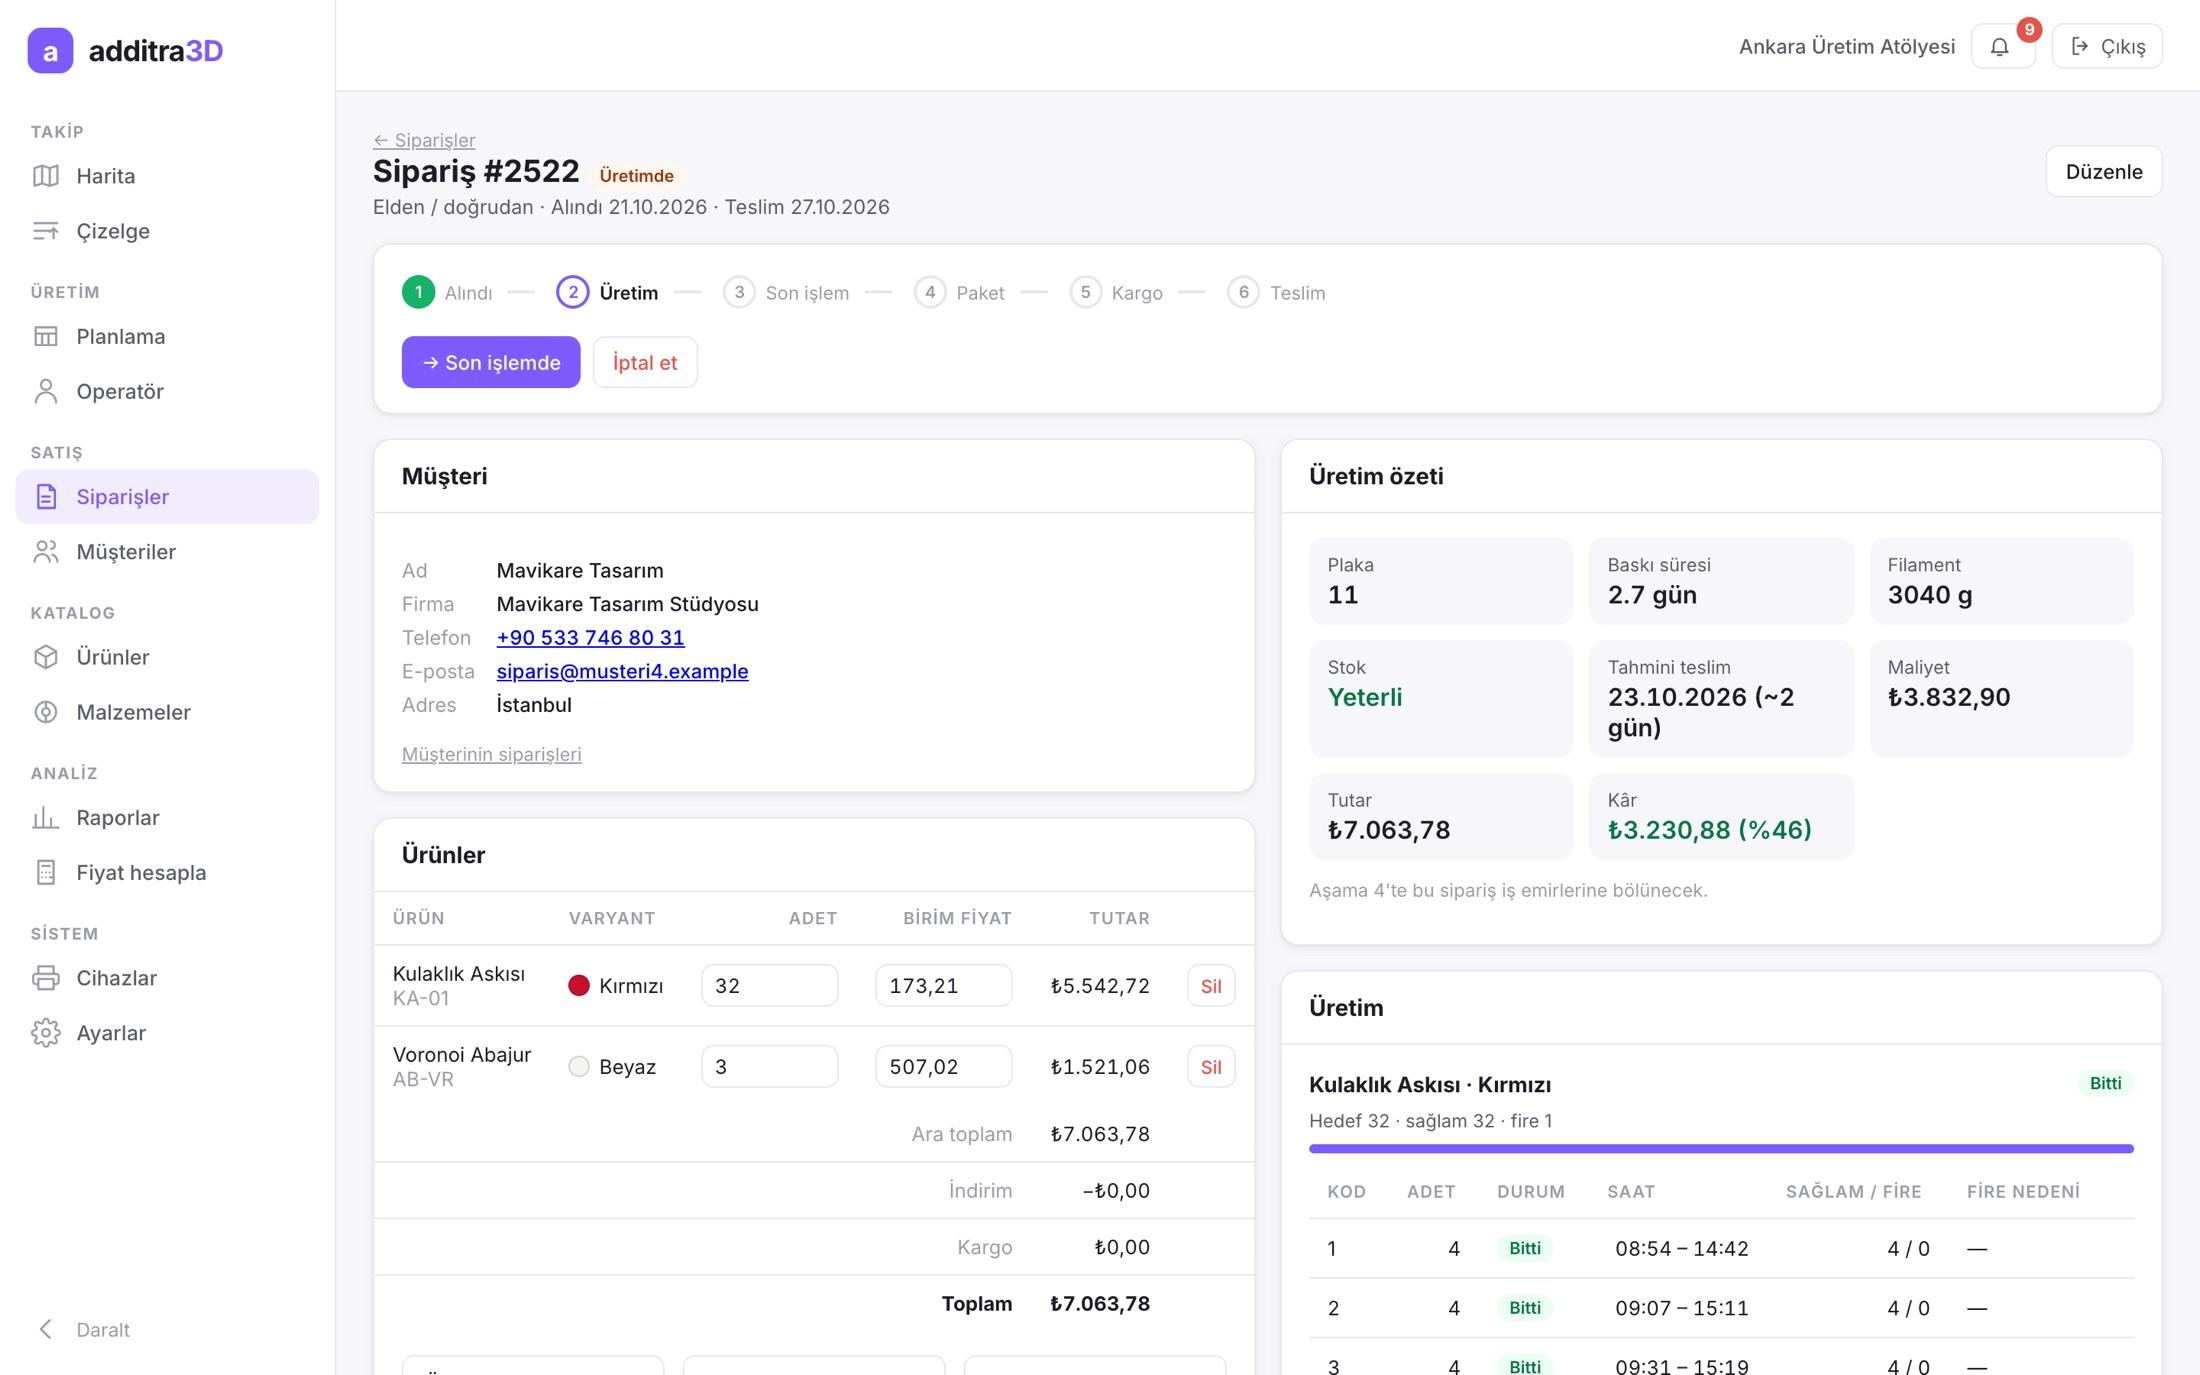The width and height of the screenshot is (2200, 1375).
Task: Click the Yeterli stock status value
Action: point(1365,698)
